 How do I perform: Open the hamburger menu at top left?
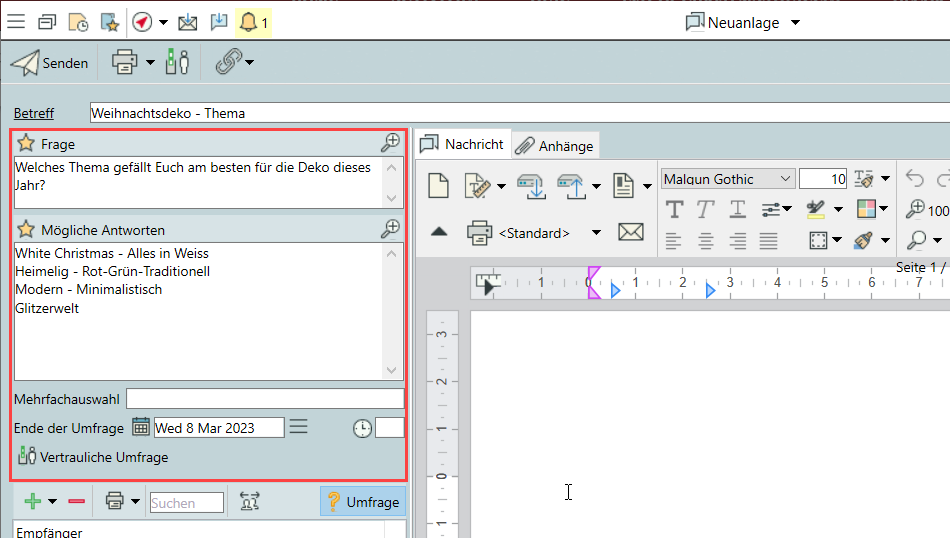[x=16, y=22]
